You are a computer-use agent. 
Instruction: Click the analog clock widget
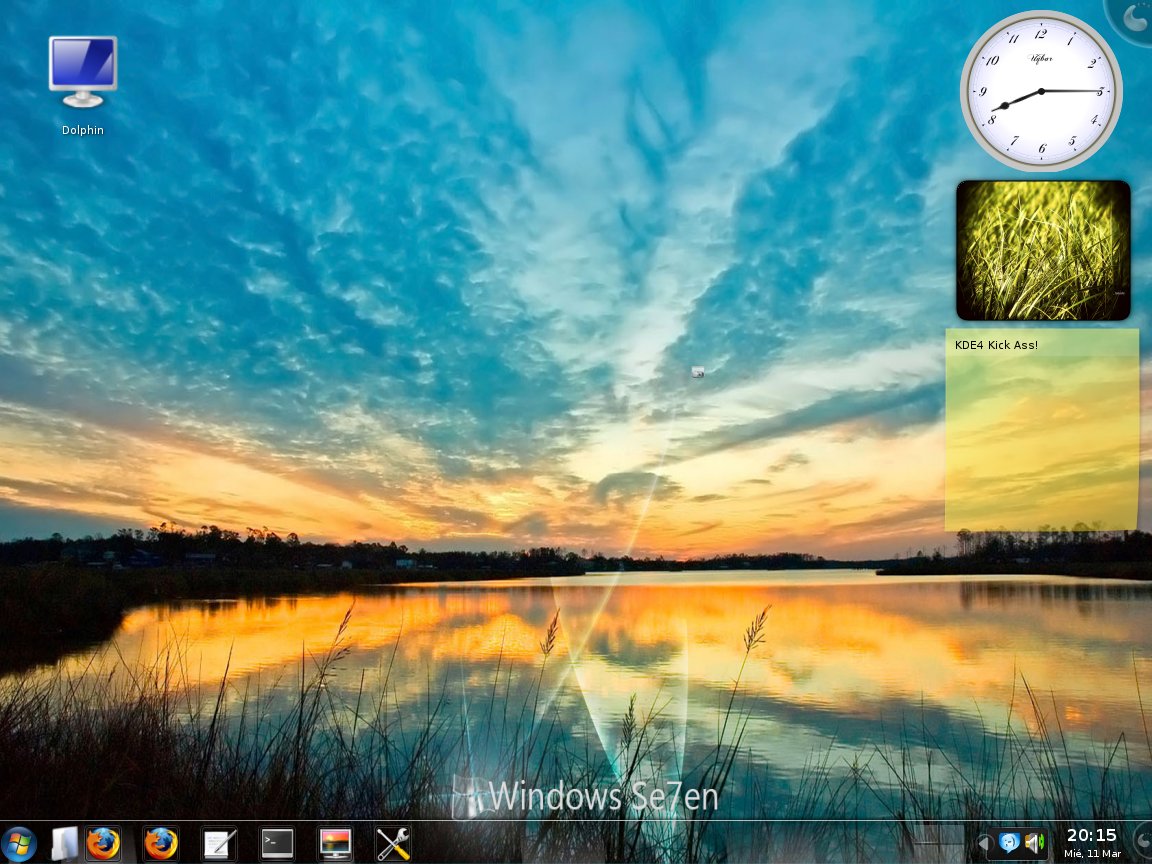pyautogui.click(x=1041, y=91)
